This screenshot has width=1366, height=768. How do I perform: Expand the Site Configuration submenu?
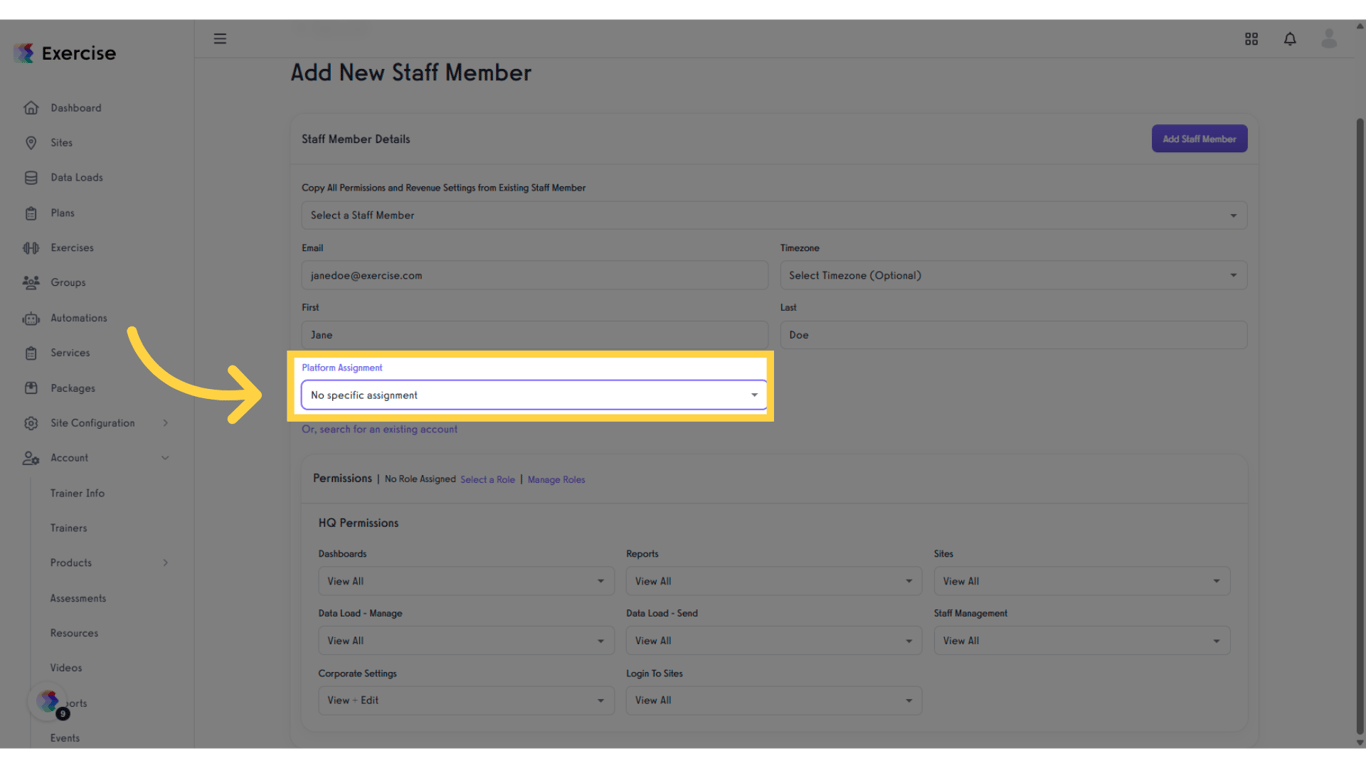click(165, 423)
